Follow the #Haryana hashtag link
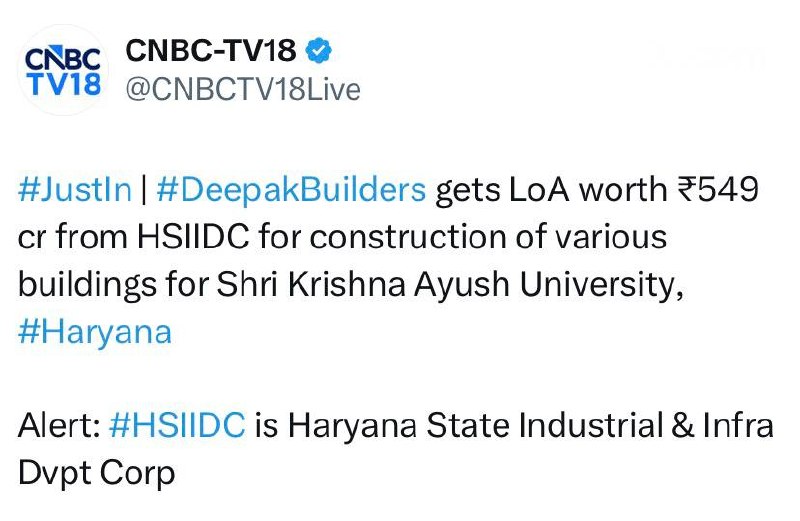Screen dimensions: 800x521 pyautogui.click(x=95, y=332)
